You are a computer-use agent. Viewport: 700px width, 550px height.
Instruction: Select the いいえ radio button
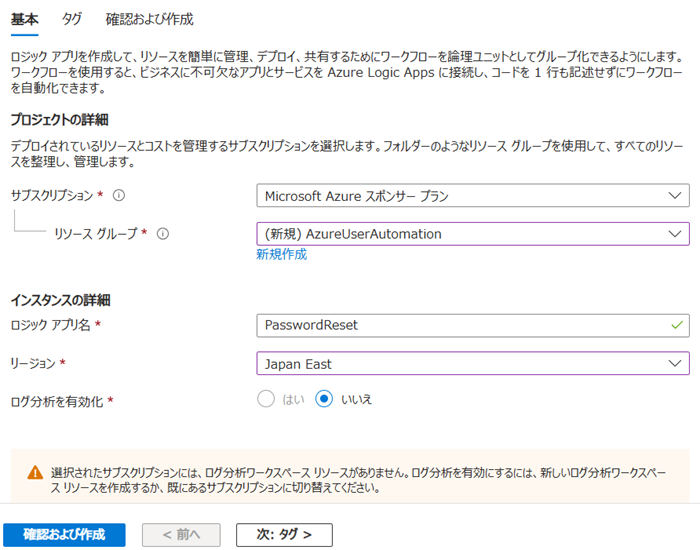[x=323, y=399]
